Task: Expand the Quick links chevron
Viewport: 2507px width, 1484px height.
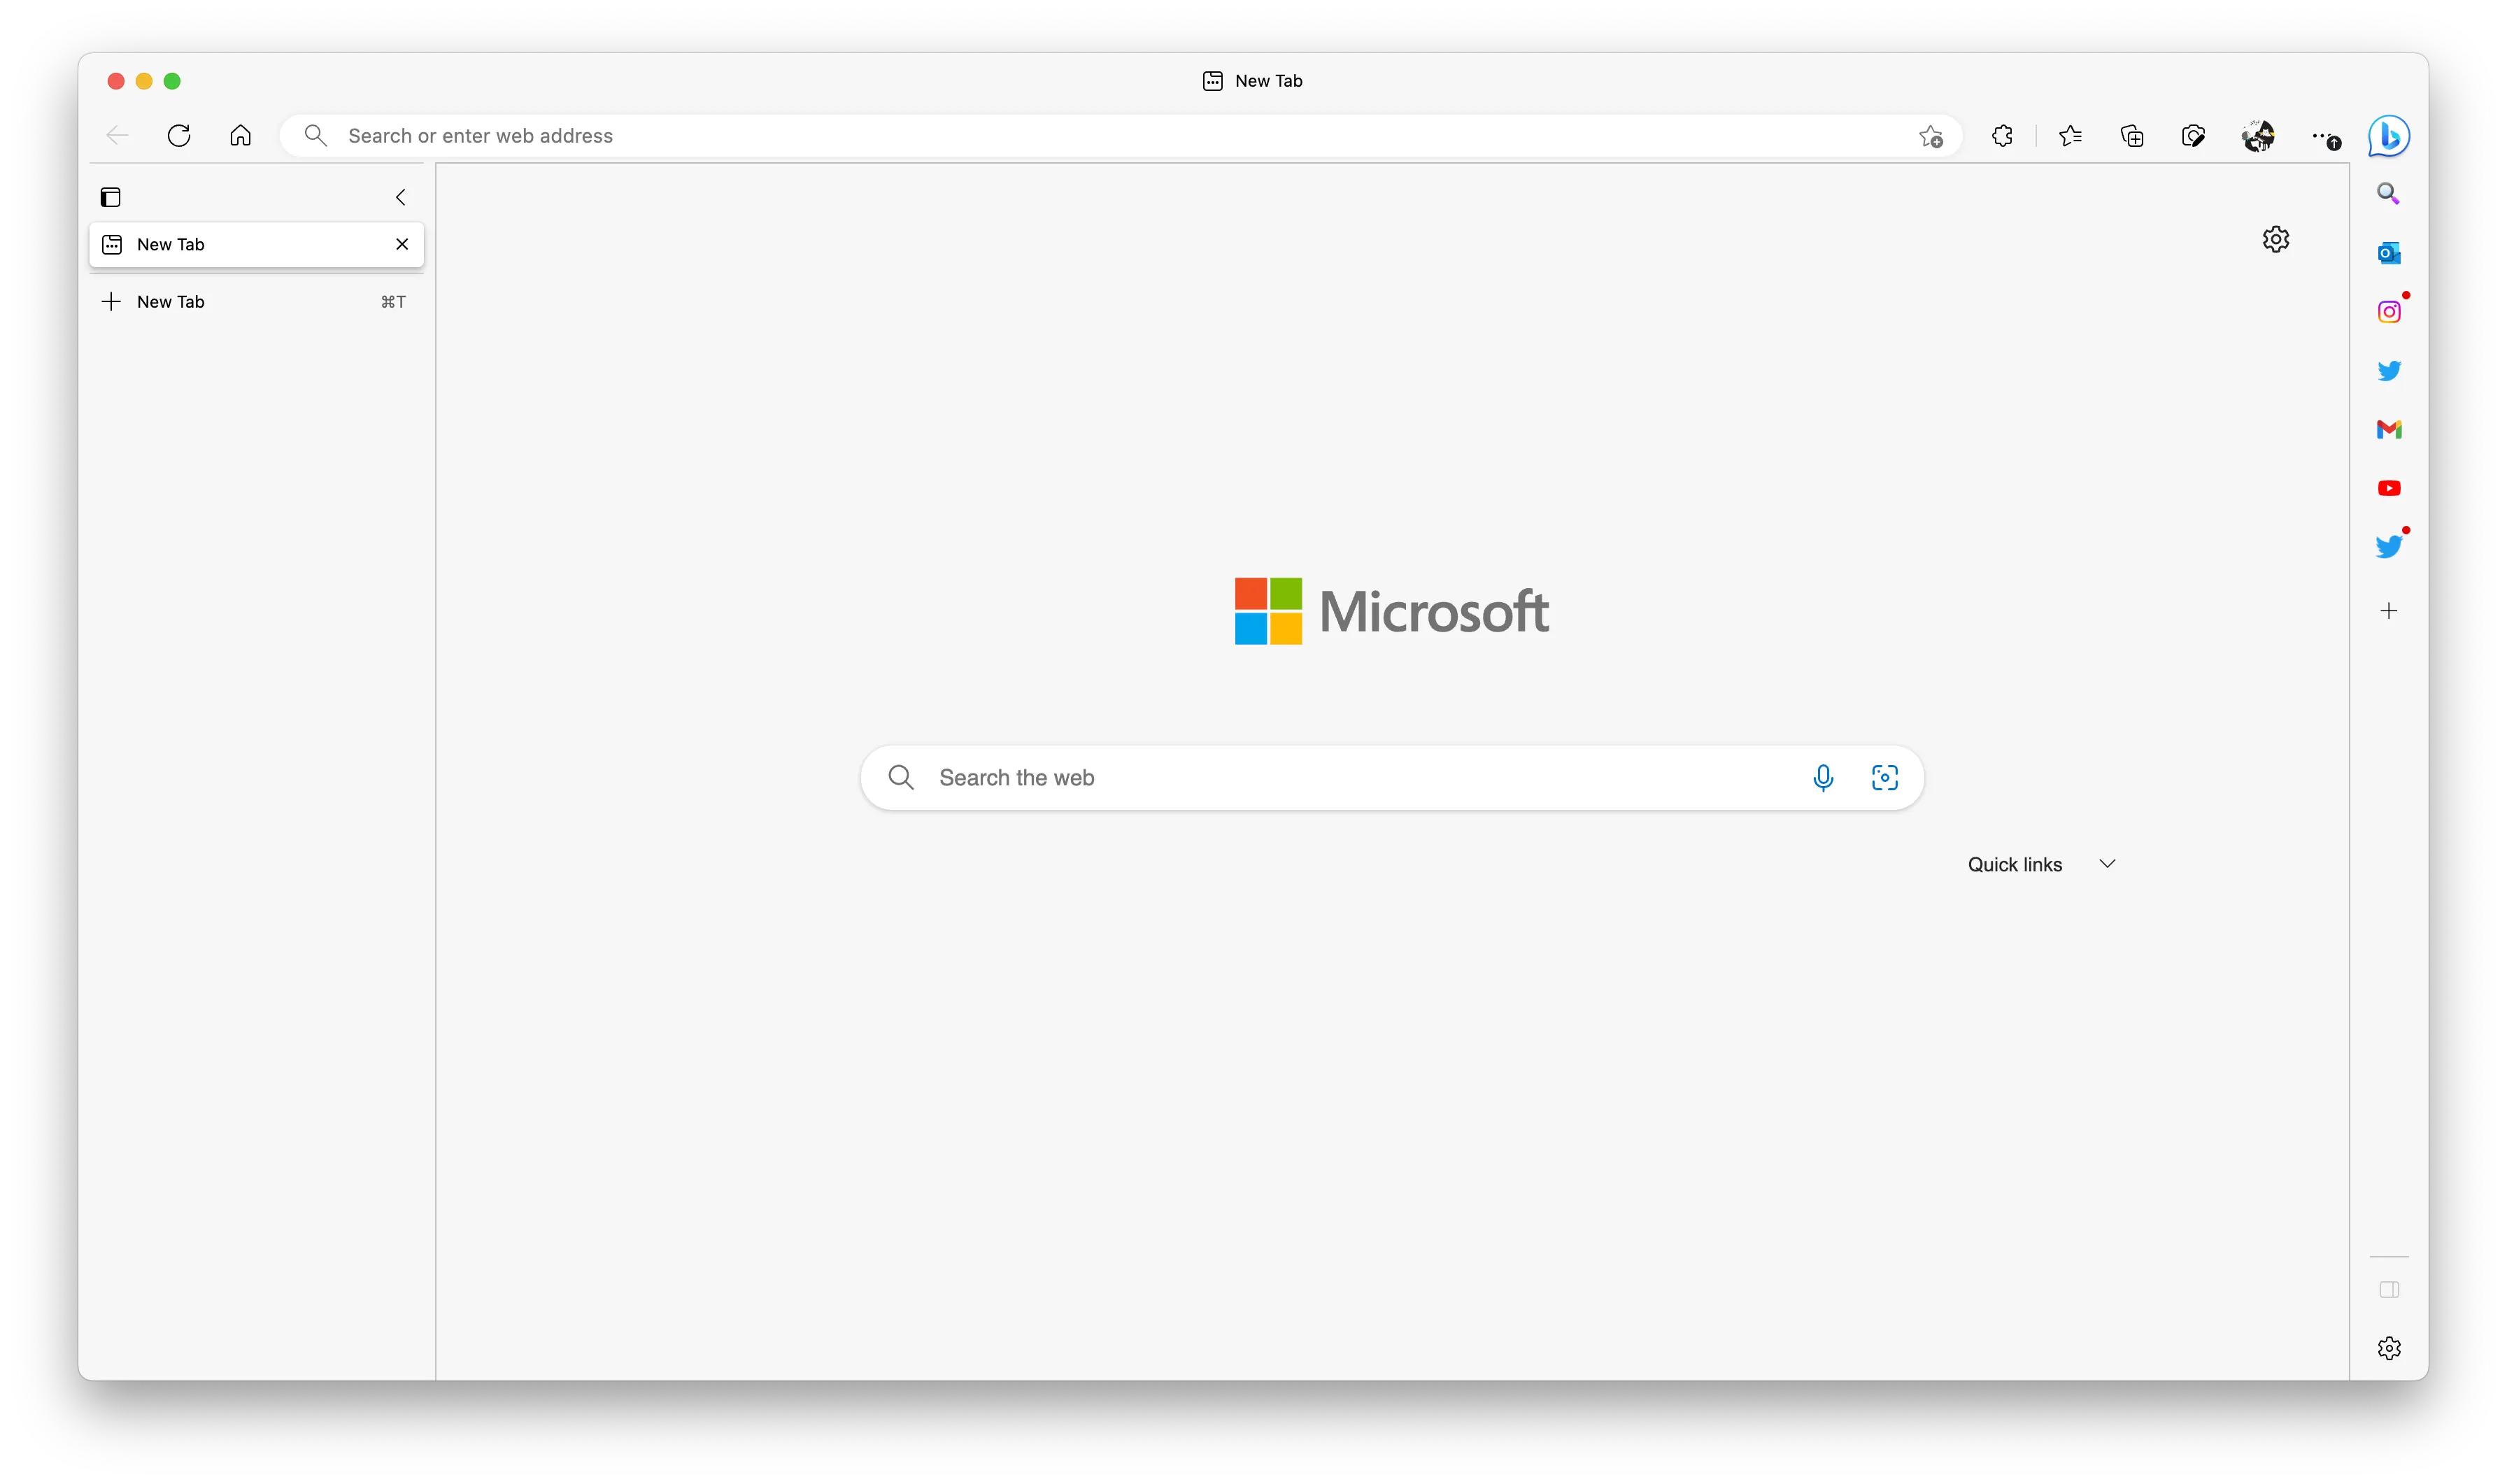Action: click(x=2107, y=864)
